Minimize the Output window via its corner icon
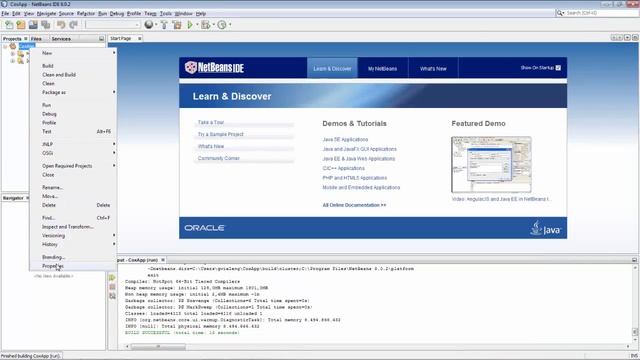 [x=634, y=260]
